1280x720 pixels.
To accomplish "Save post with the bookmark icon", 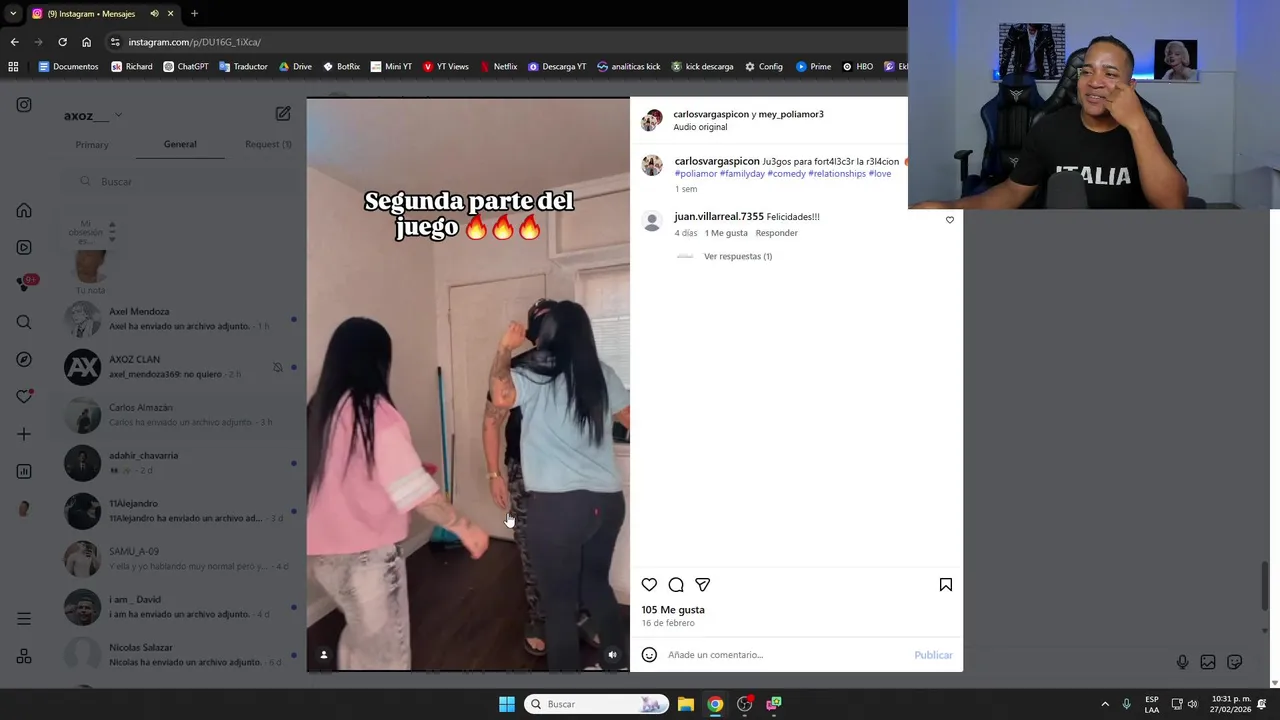I will pos(945,585).
